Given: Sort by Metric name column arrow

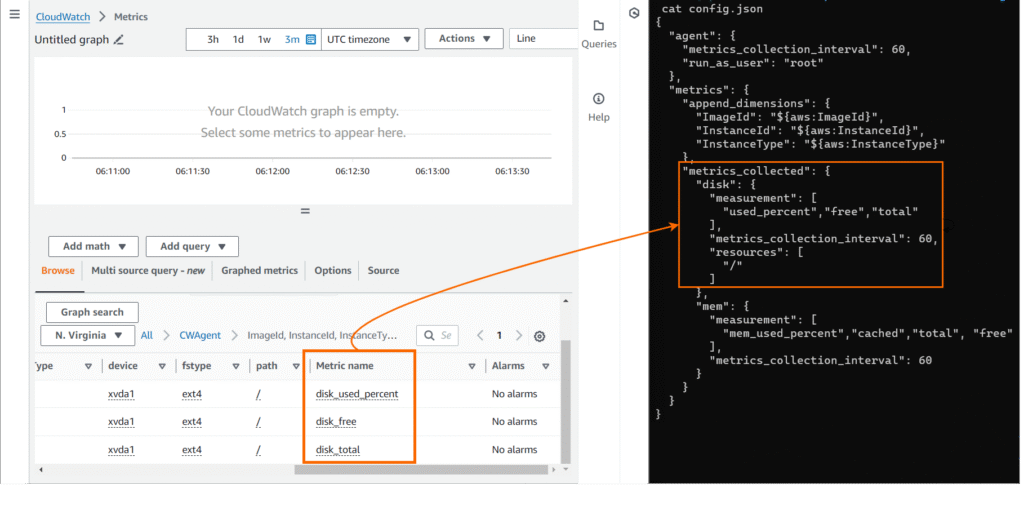Looking at the screenshot, I should point(472,366).
